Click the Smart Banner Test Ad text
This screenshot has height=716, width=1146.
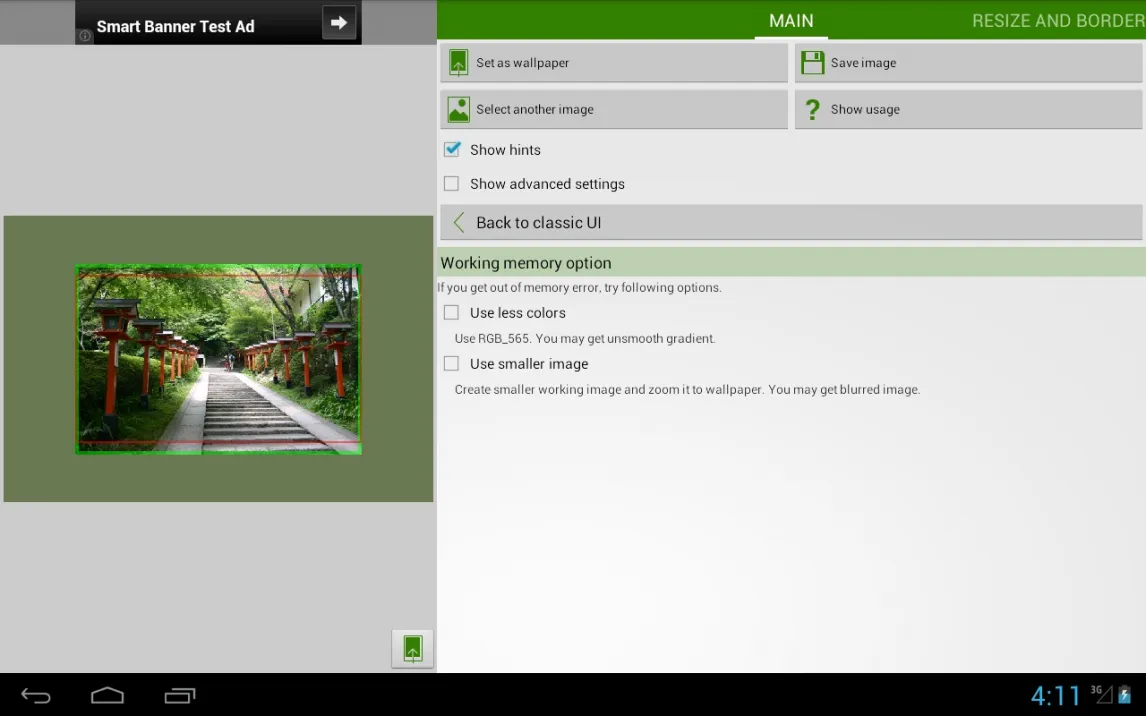point(176,27)
